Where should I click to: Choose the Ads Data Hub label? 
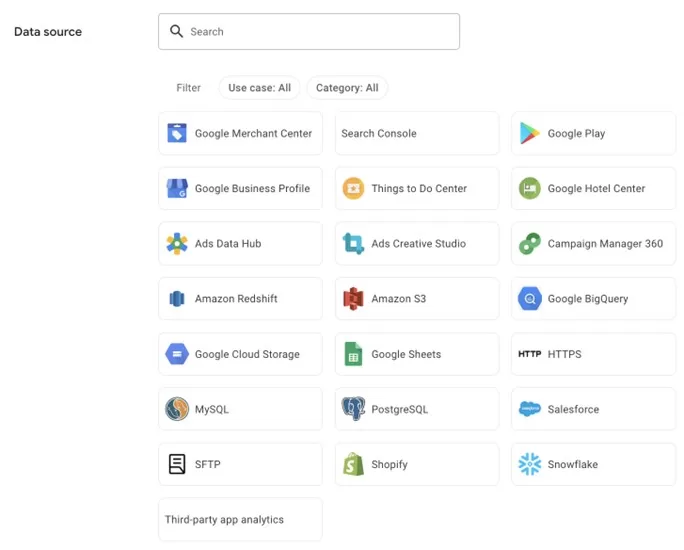(228, 243)
